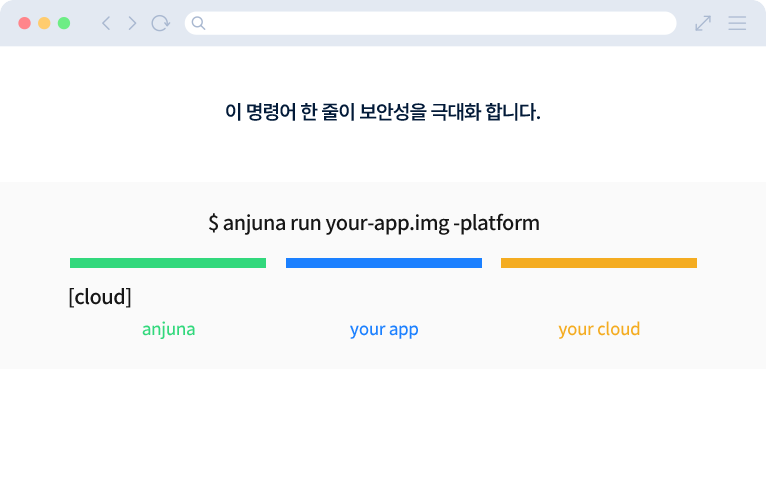Click the yellow minimize window dot
This screenshot has width=766, height=490.
[44, 23]
